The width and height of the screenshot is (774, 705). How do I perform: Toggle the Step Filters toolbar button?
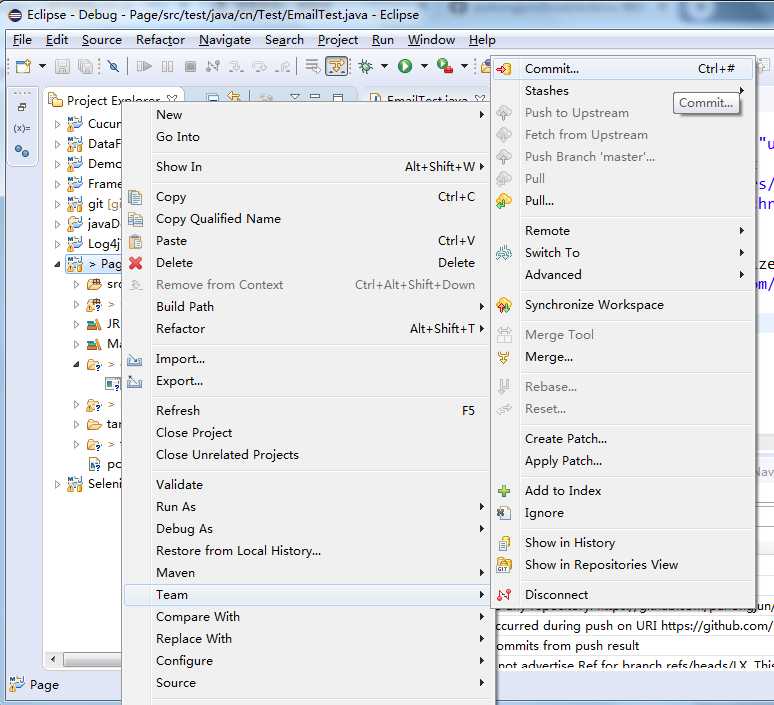point(337,66)
